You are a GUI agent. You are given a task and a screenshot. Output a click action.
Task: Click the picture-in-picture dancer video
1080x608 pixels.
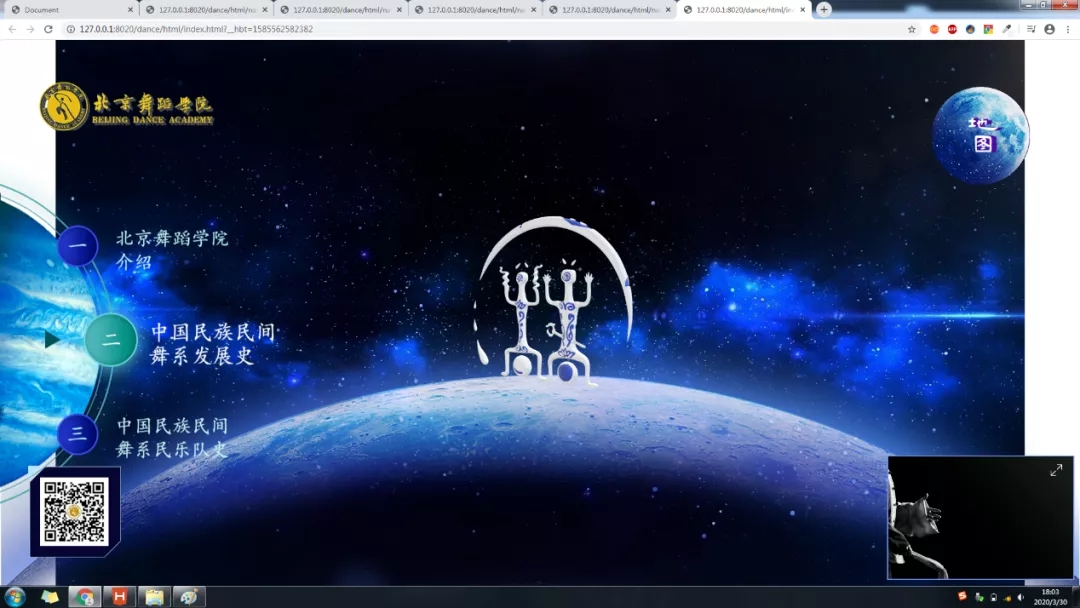pos(980,517)
